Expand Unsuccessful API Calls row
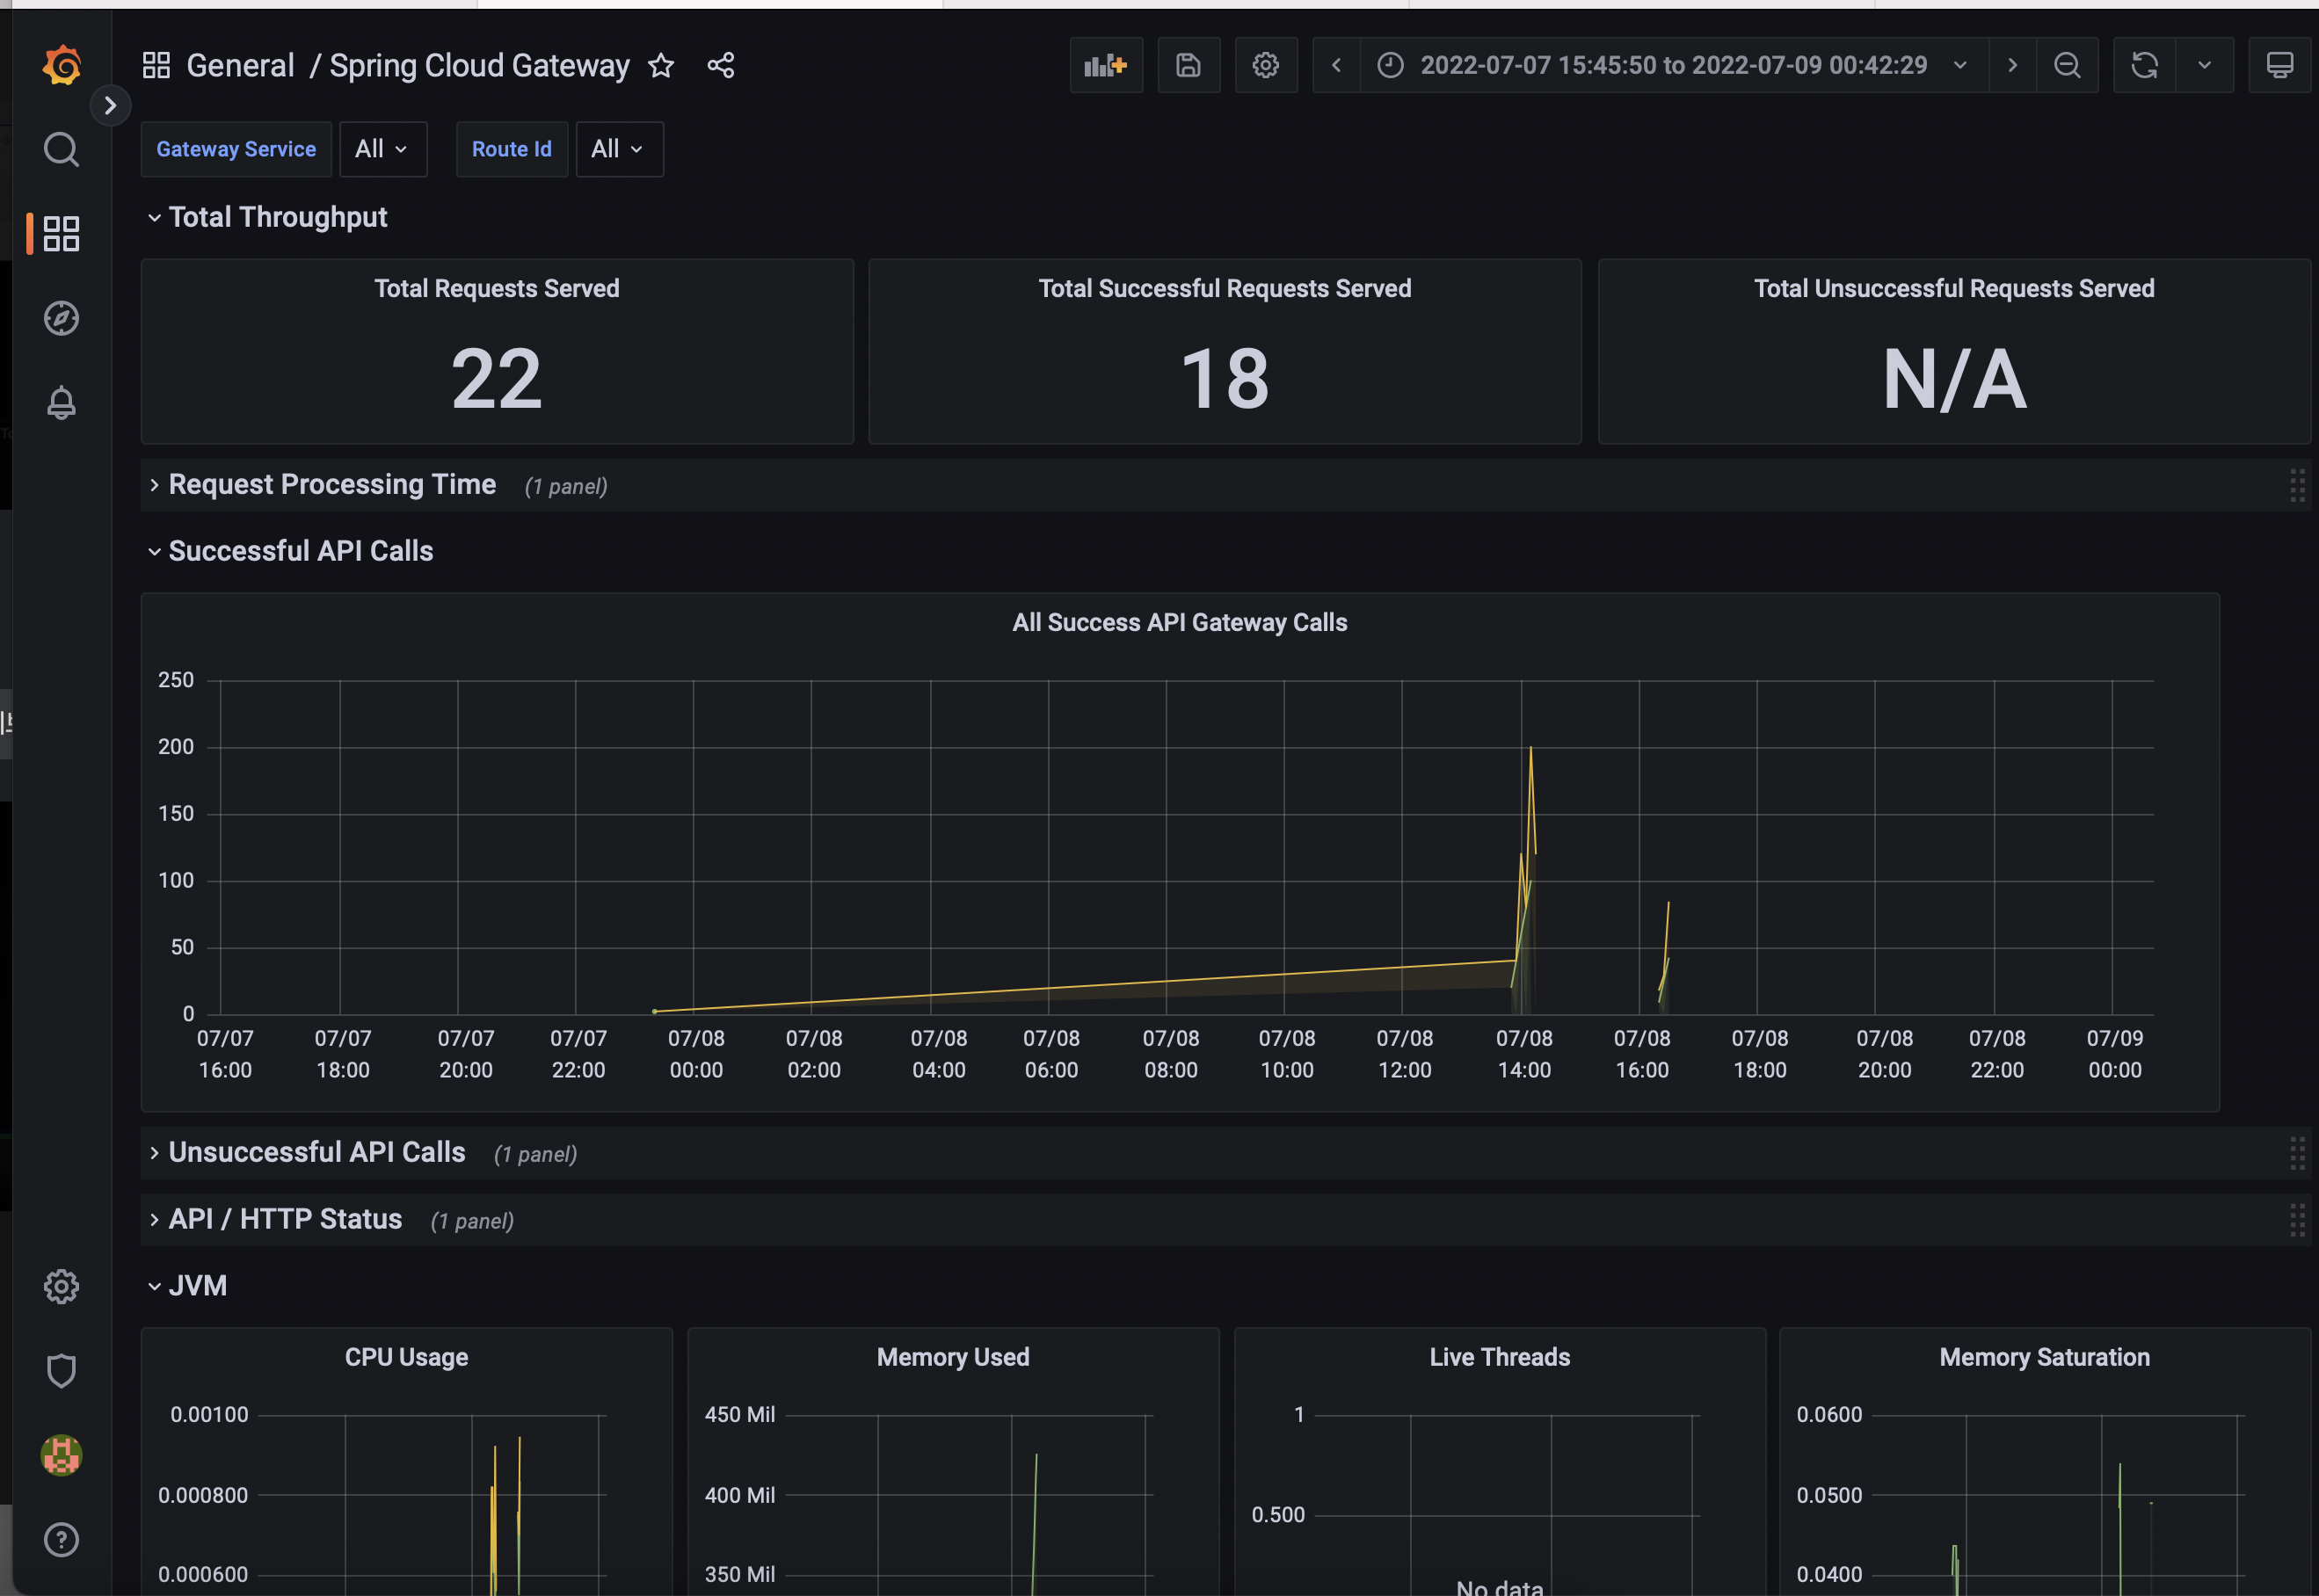Image resolution: width=2319 pixels, height=1596 pixels. pos(316,1153)
